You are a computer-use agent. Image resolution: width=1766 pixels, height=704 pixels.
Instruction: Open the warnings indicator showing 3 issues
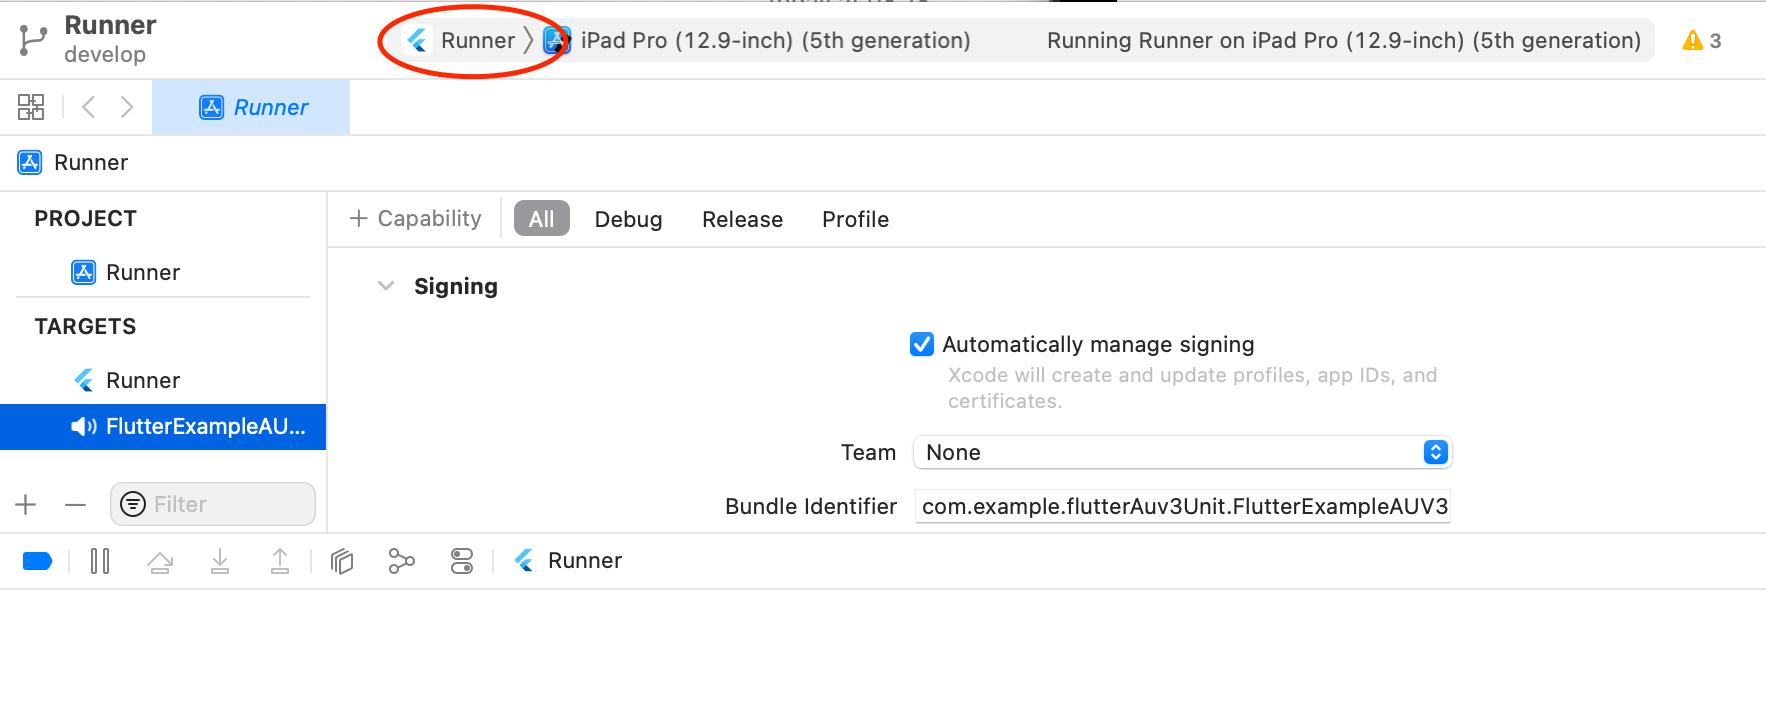(1702, 41)
